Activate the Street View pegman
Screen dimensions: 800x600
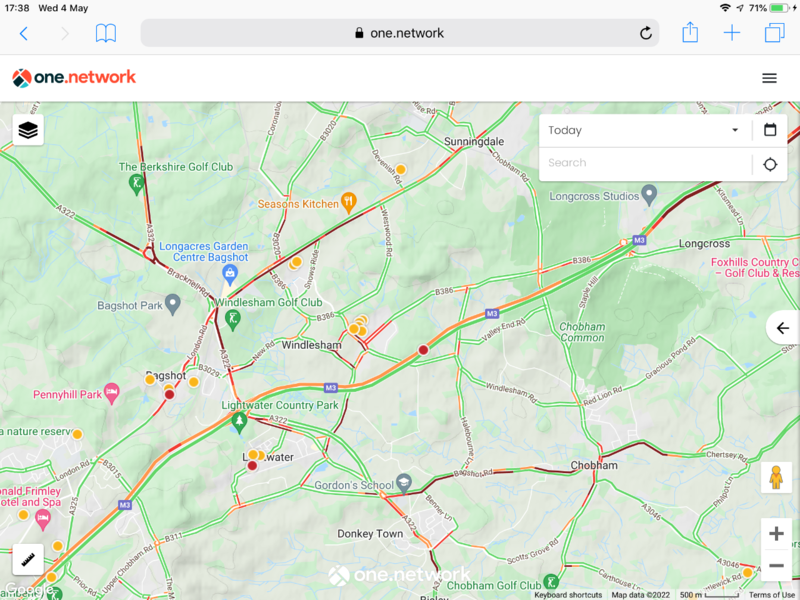pos(776,478)
